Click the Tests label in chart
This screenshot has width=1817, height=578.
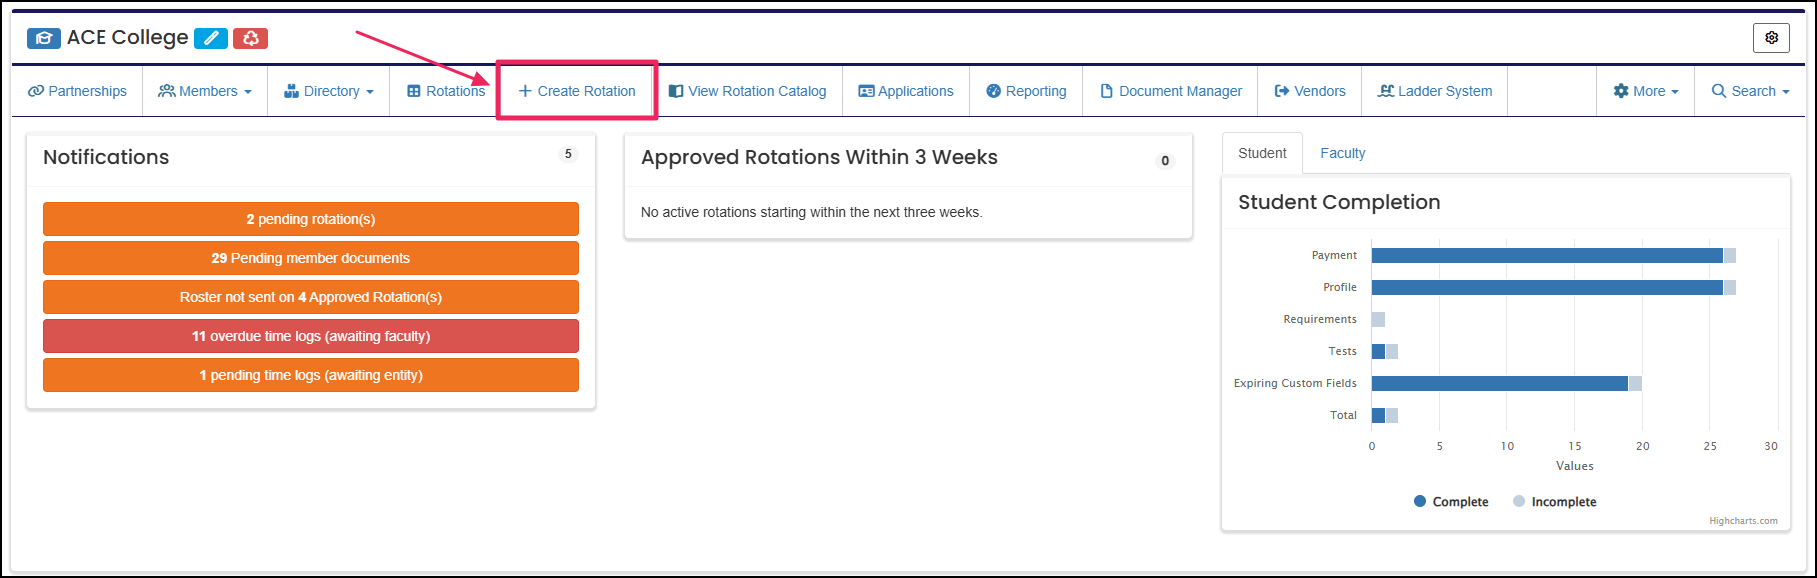(1342, 351)
